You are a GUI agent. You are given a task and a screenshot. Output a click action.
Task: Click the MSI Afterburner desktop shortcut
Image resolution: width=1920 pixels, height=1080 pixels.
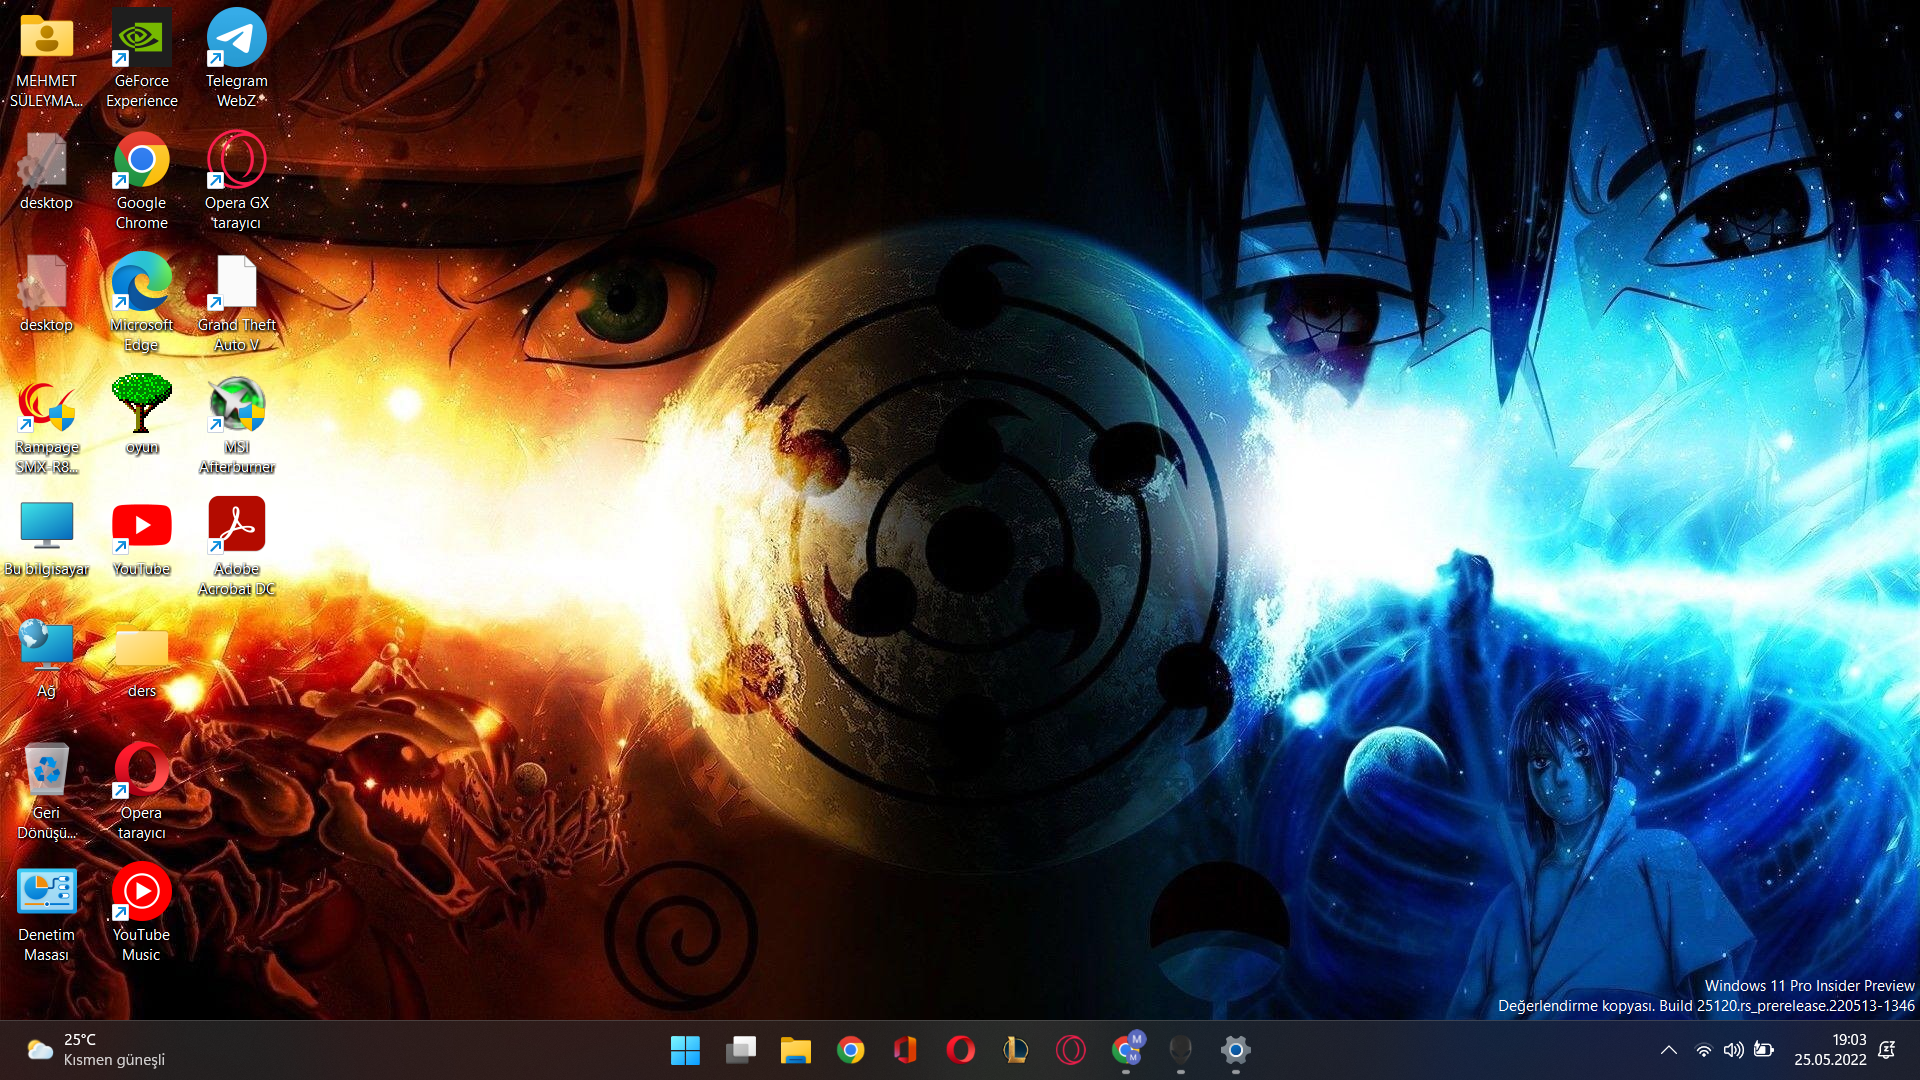tap(237, 407)
